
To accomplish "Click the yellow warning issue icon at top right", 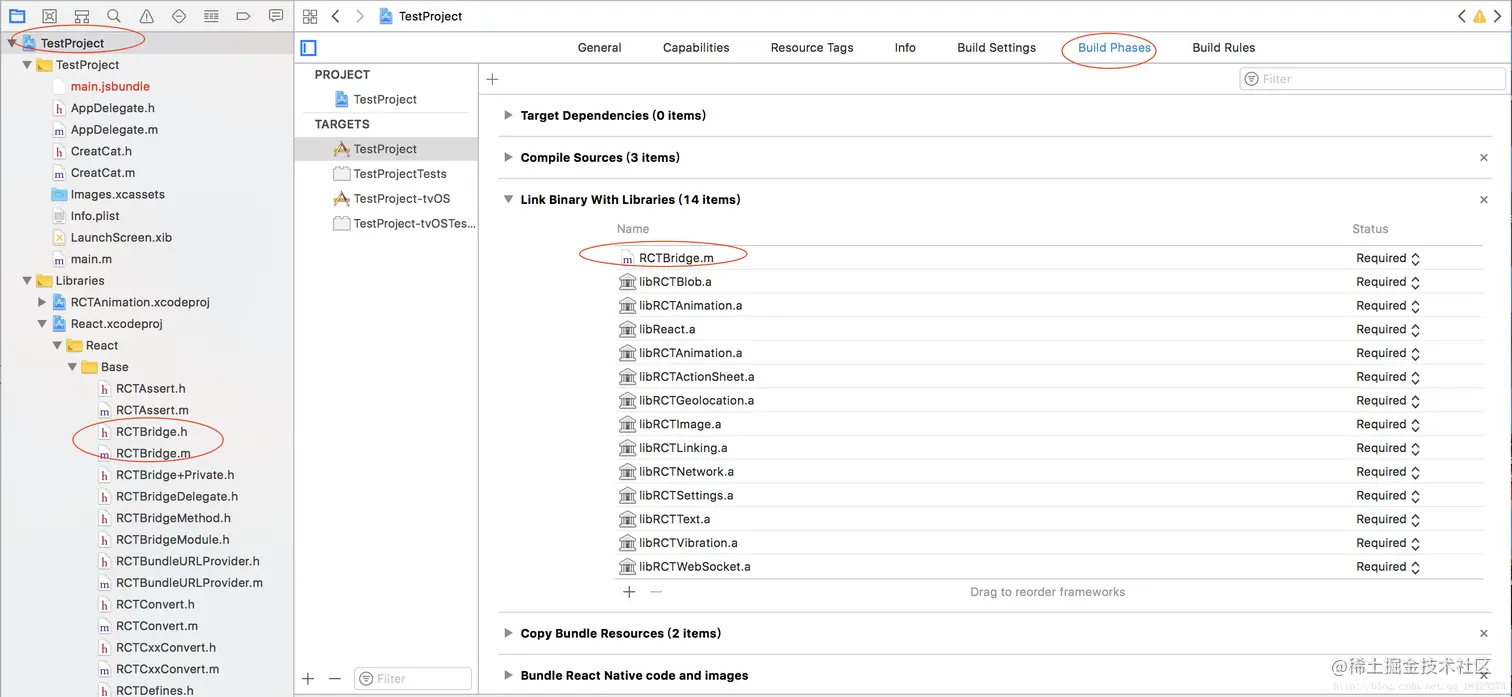I will [x=1480, y=16].
